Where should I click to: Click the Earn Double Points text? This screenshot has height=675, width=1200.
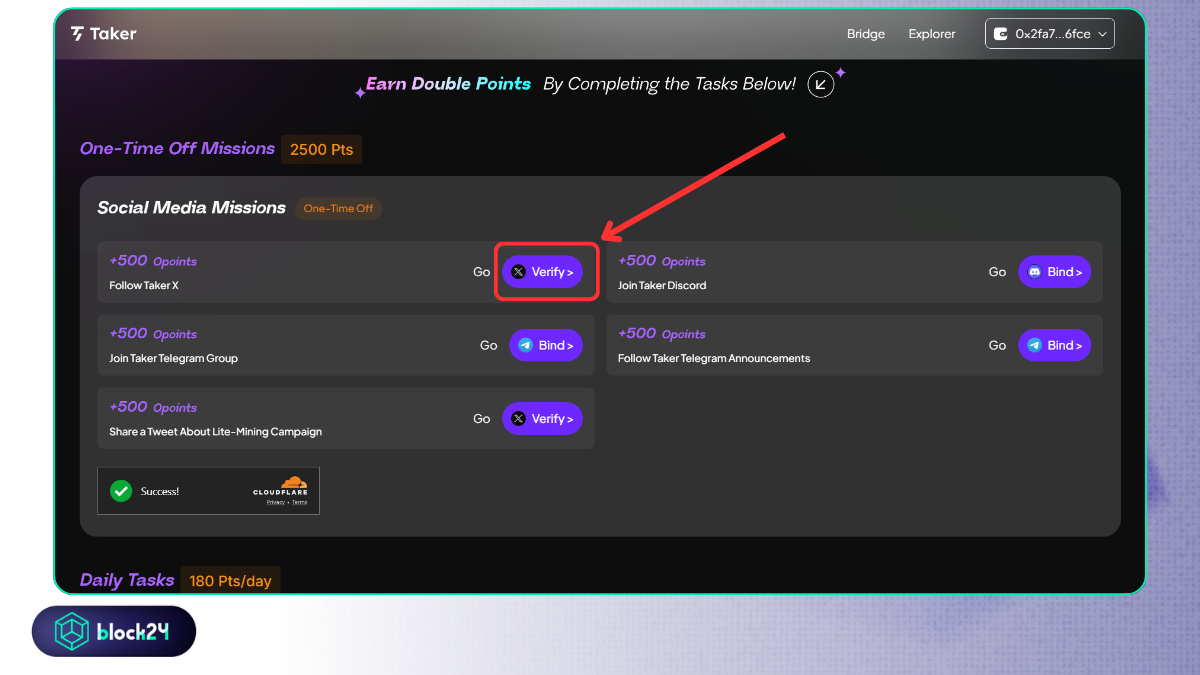pyautogui.click(x=448, y=84)
